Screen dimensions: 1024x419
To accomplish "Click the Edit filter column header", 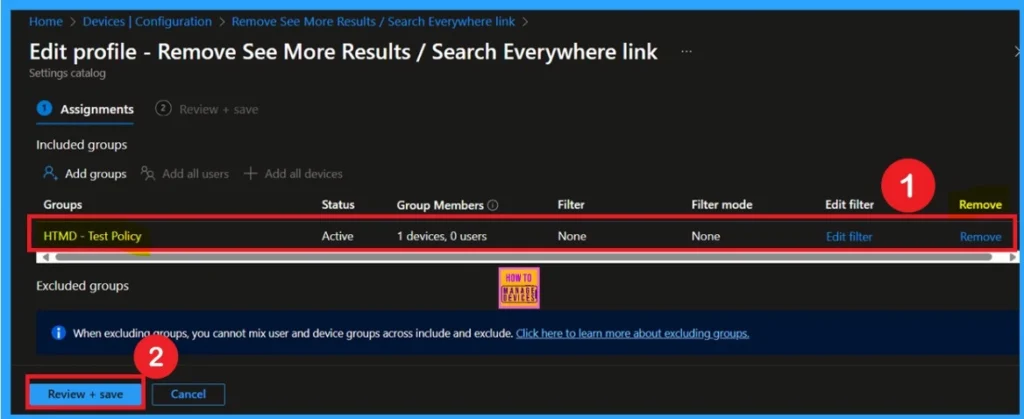I will [x=849, y=205].
